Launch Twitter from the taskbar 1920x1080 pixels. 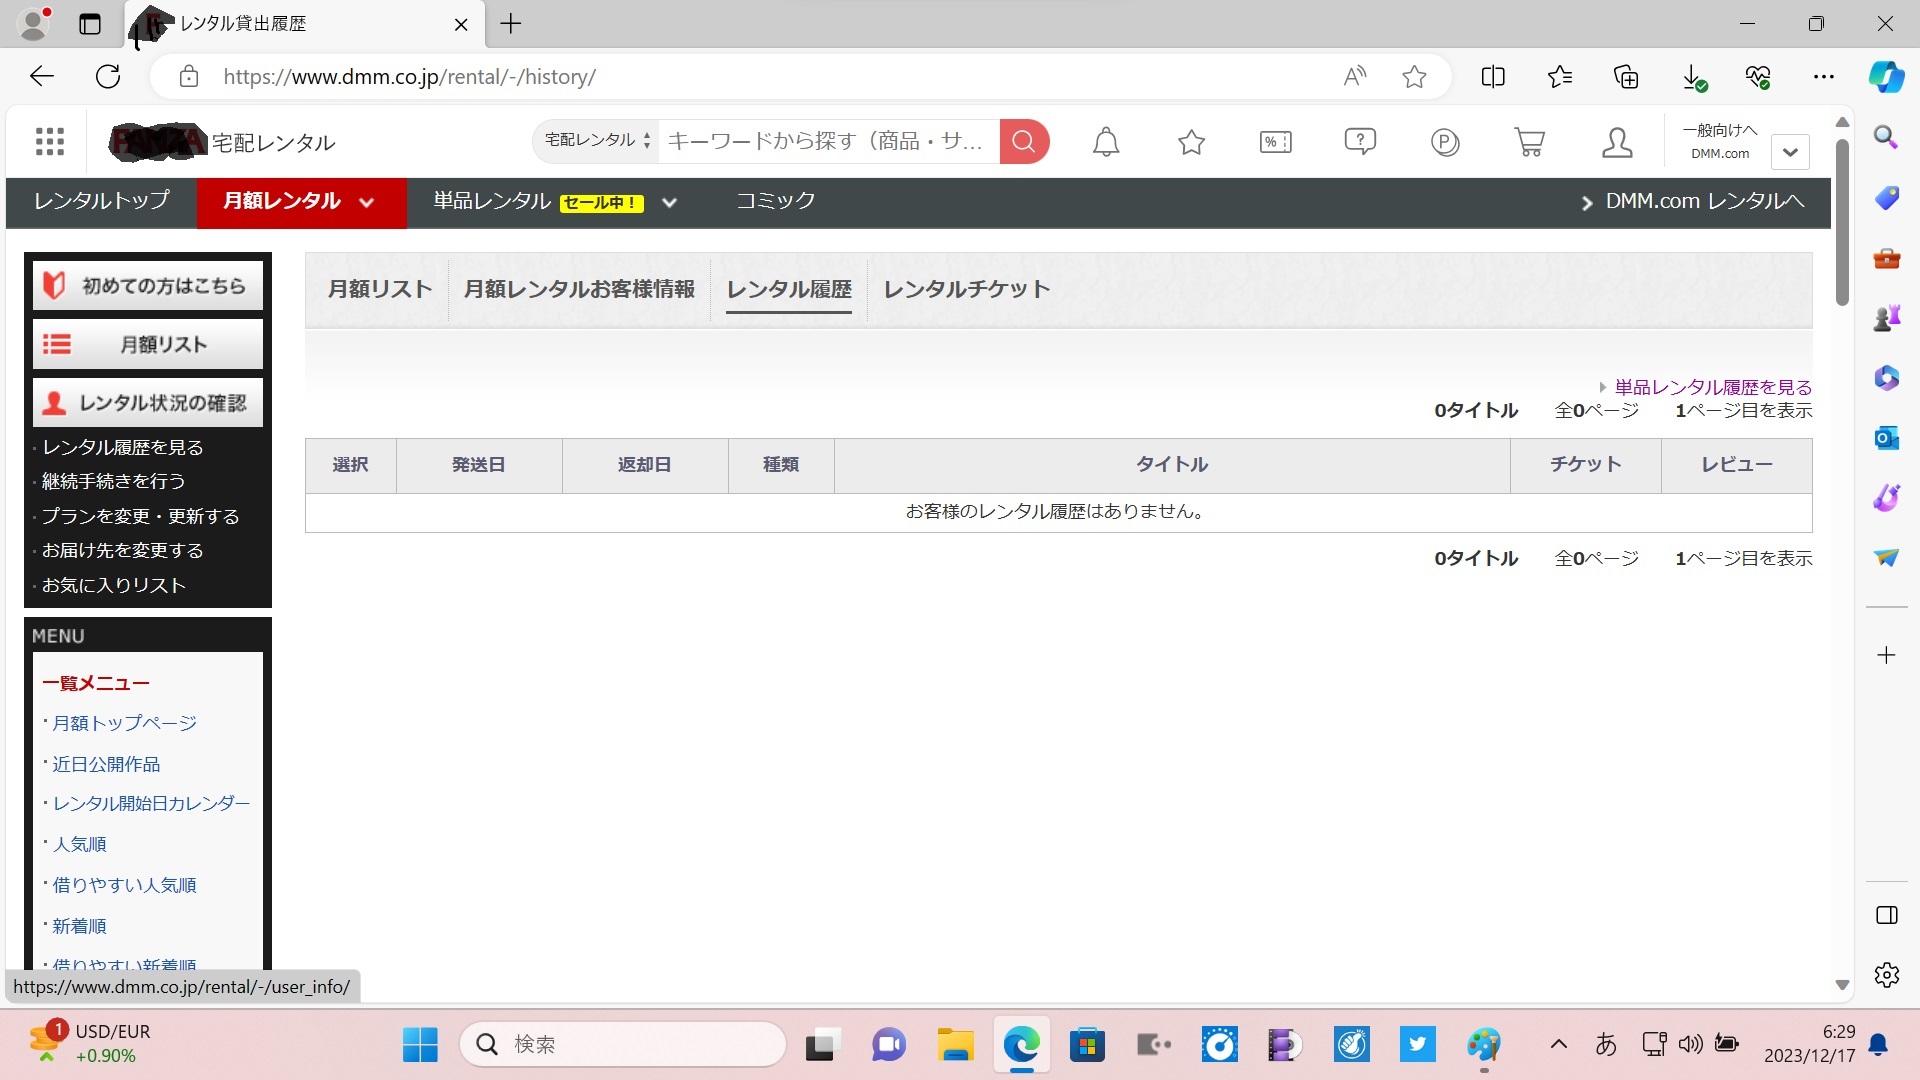(1417, 1044)
